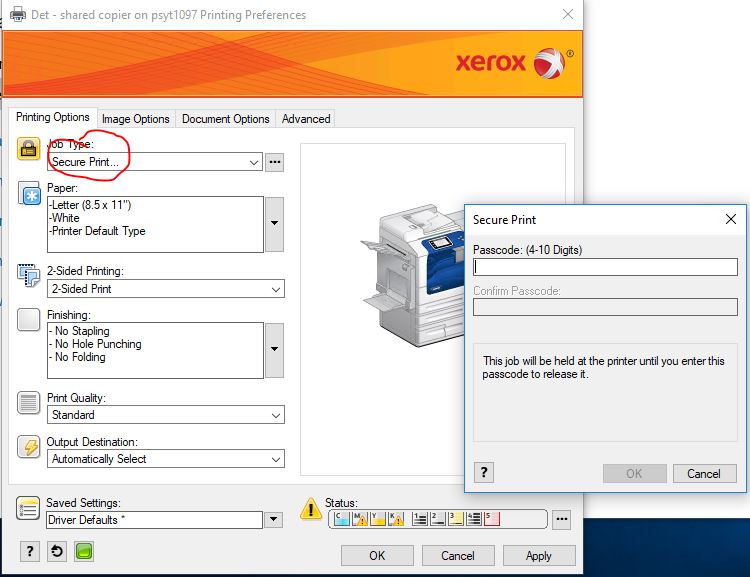Click the Job Type padlock icon
Image resolution: width=750 pixels, height=577 pixels.
[28, 149]
